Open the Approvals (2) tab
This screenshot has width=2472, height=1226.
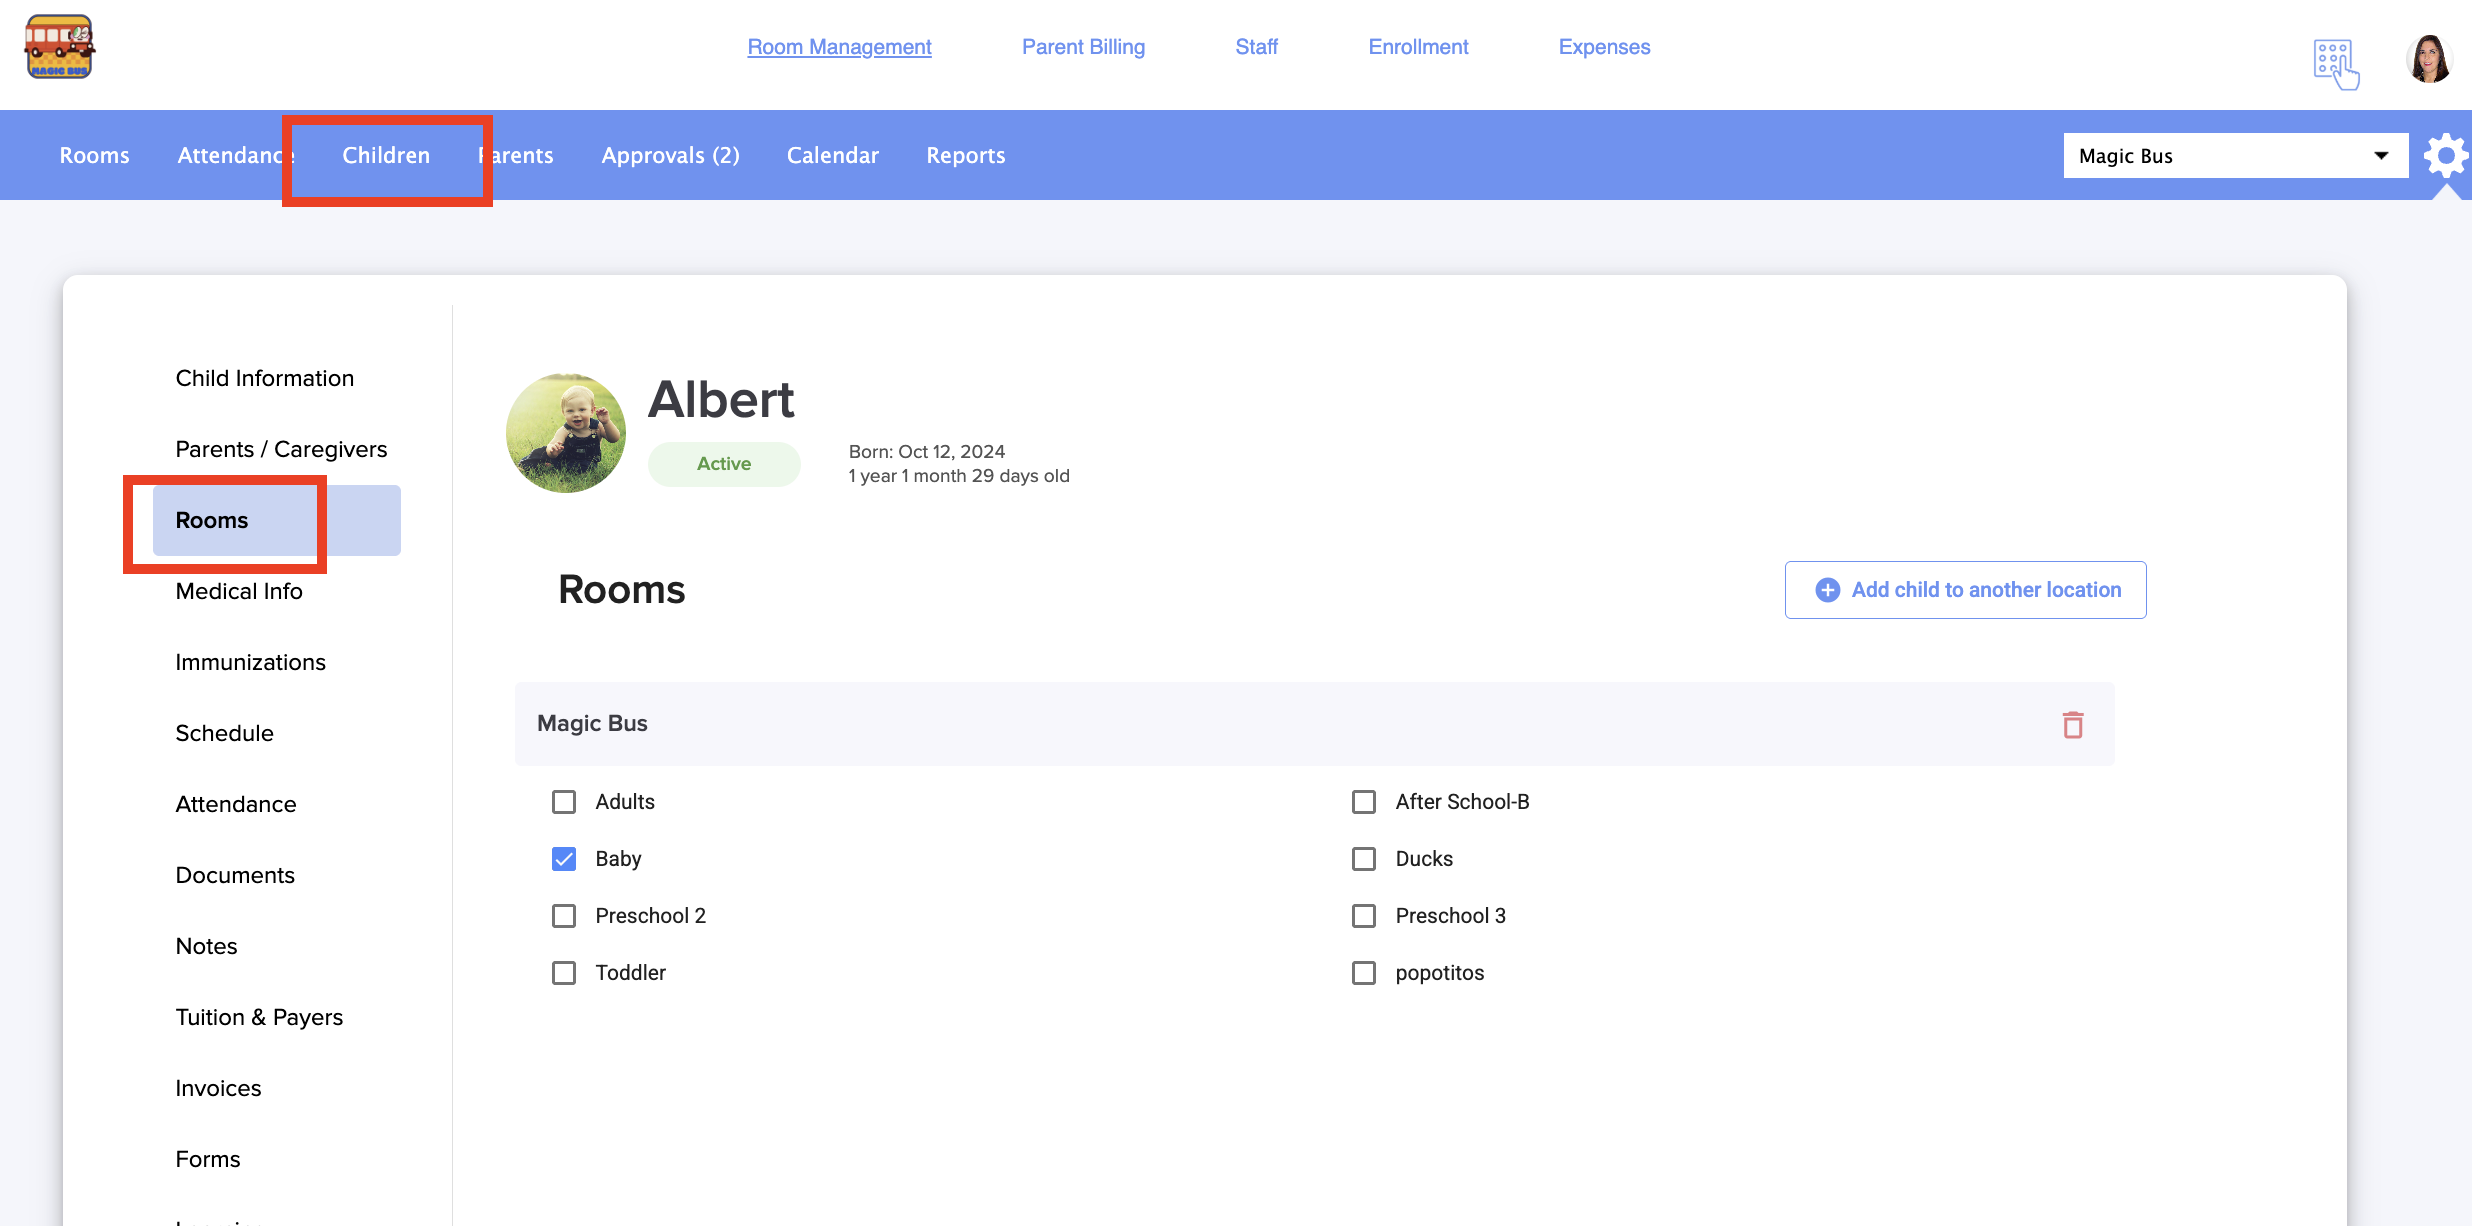670,155
